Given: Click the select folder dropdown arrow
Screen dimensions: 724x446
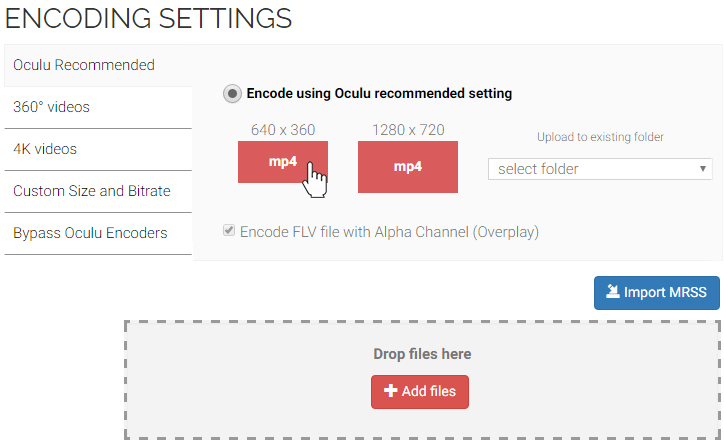Looking at the screenshot, I should tap(702, 169).
